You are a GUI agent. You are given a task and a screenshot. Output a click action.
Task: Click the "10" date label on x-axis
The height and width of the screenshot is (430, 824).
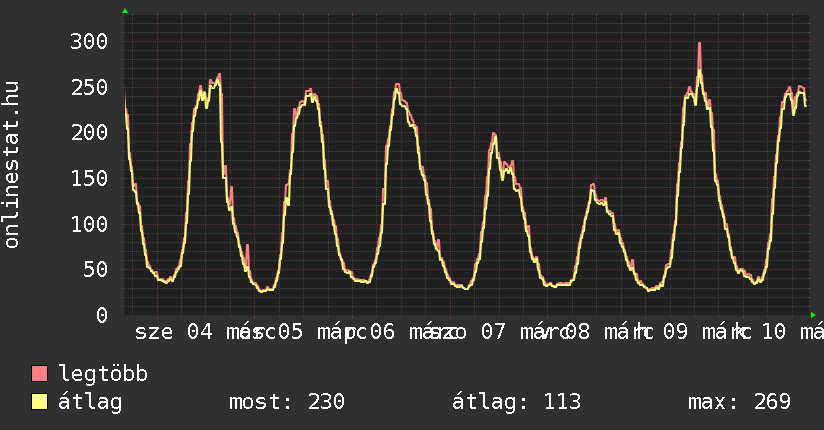pos(773,332)
